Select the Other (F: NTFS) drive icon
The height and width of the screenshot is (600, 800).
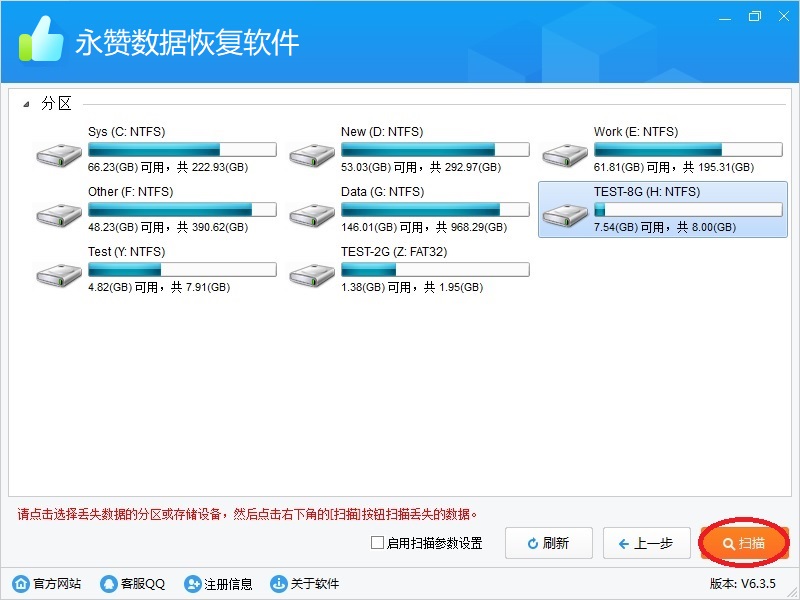click(x=59, y=215)
